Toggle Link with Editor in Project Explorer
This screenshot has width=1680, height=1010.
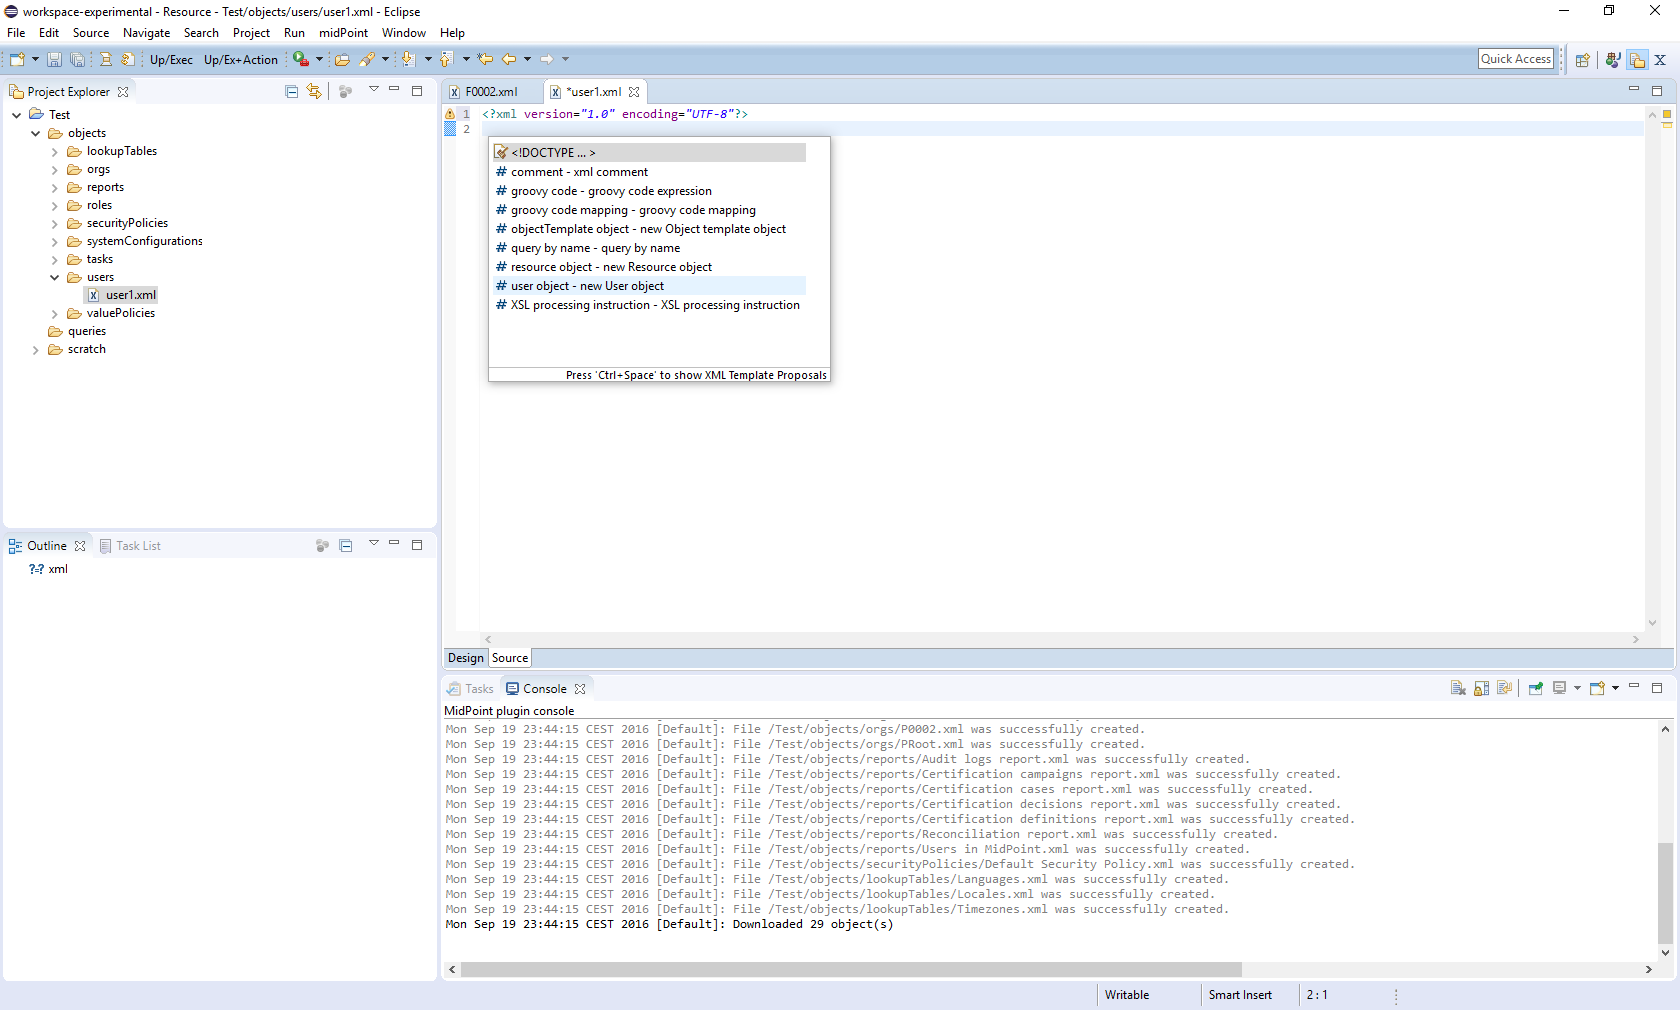point(315,92)
